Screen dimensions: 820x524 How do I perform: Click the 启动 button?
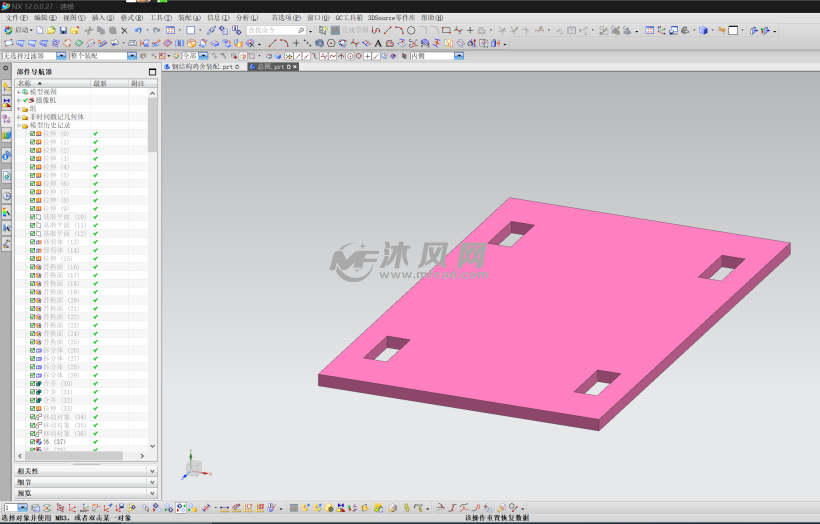17,31
